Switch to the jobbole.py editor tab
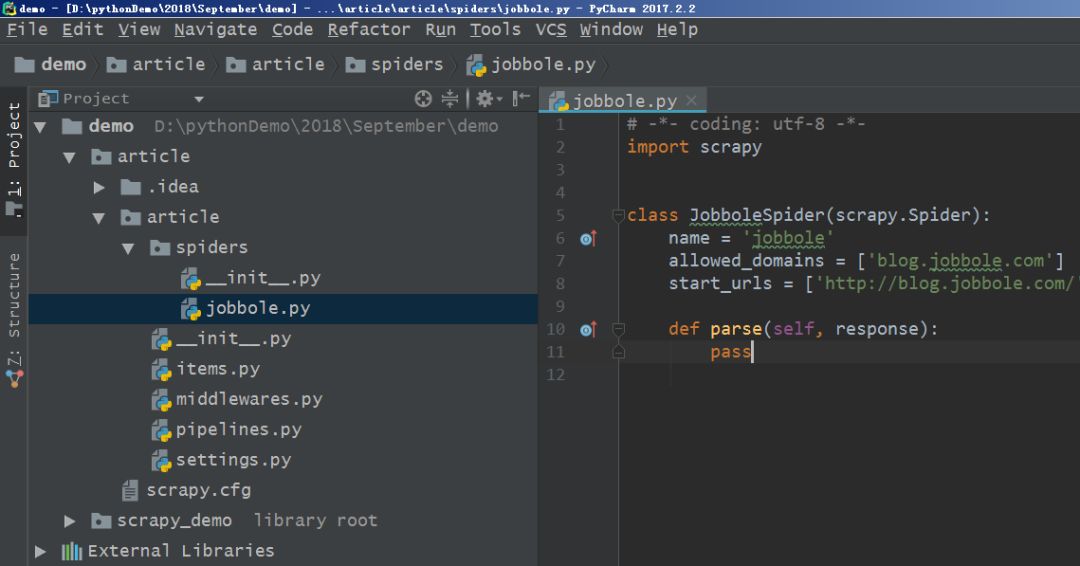This screenshot has width=1080, height=566. point(623,101)
